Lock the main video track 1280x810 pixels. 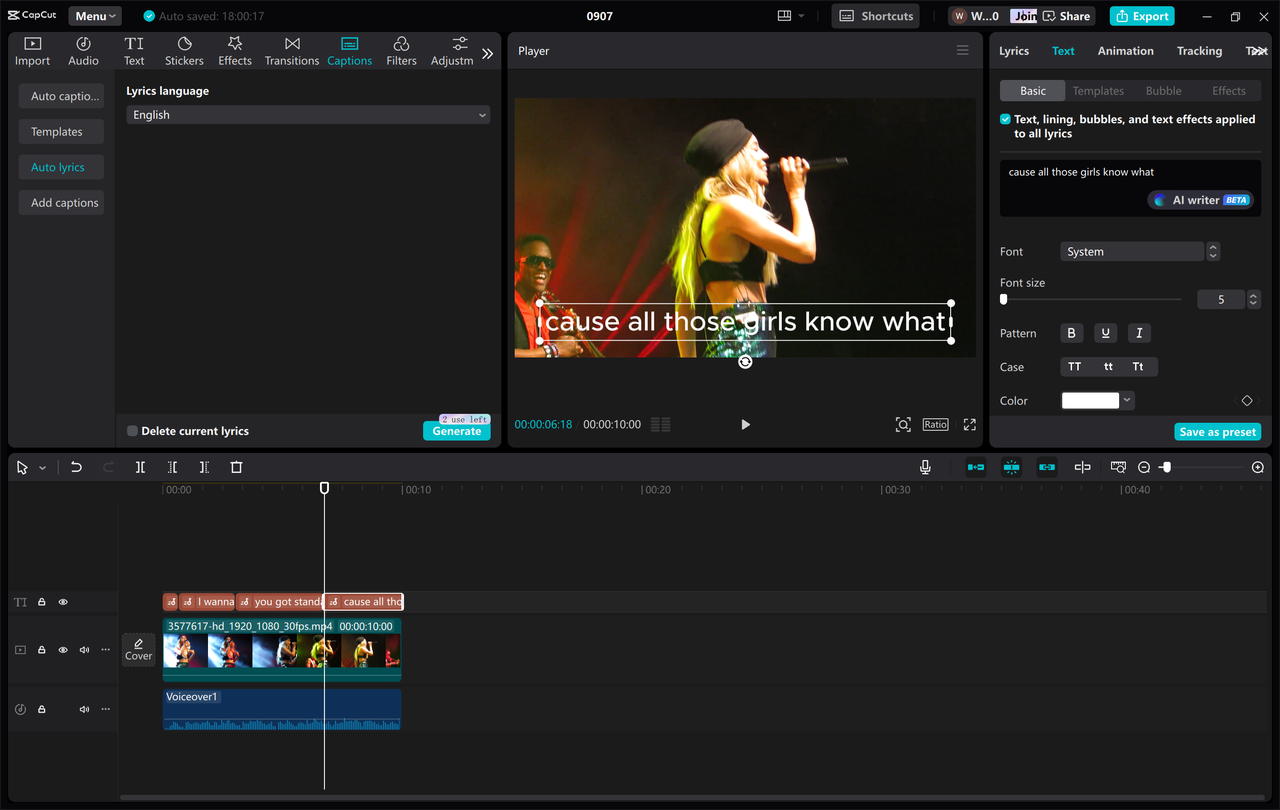pyautogui.click(x=42, y=650)
